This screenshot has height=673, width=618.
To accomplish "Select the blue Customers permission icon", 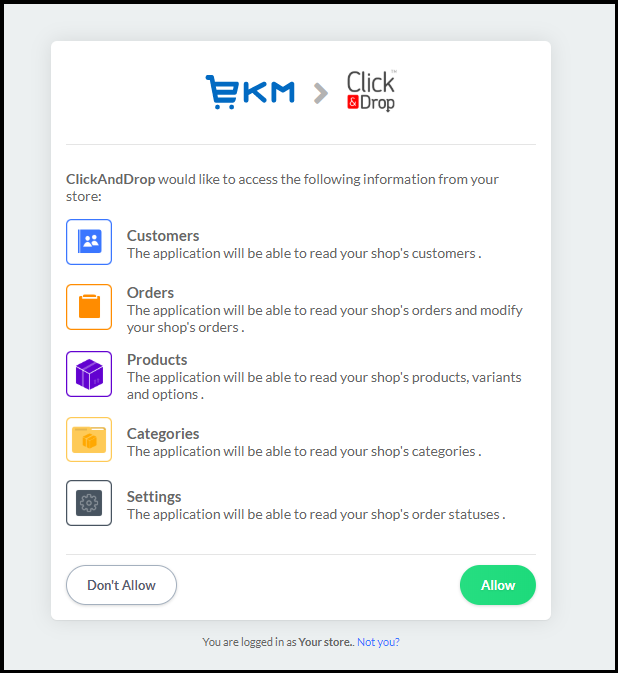I will coord(89,242).
